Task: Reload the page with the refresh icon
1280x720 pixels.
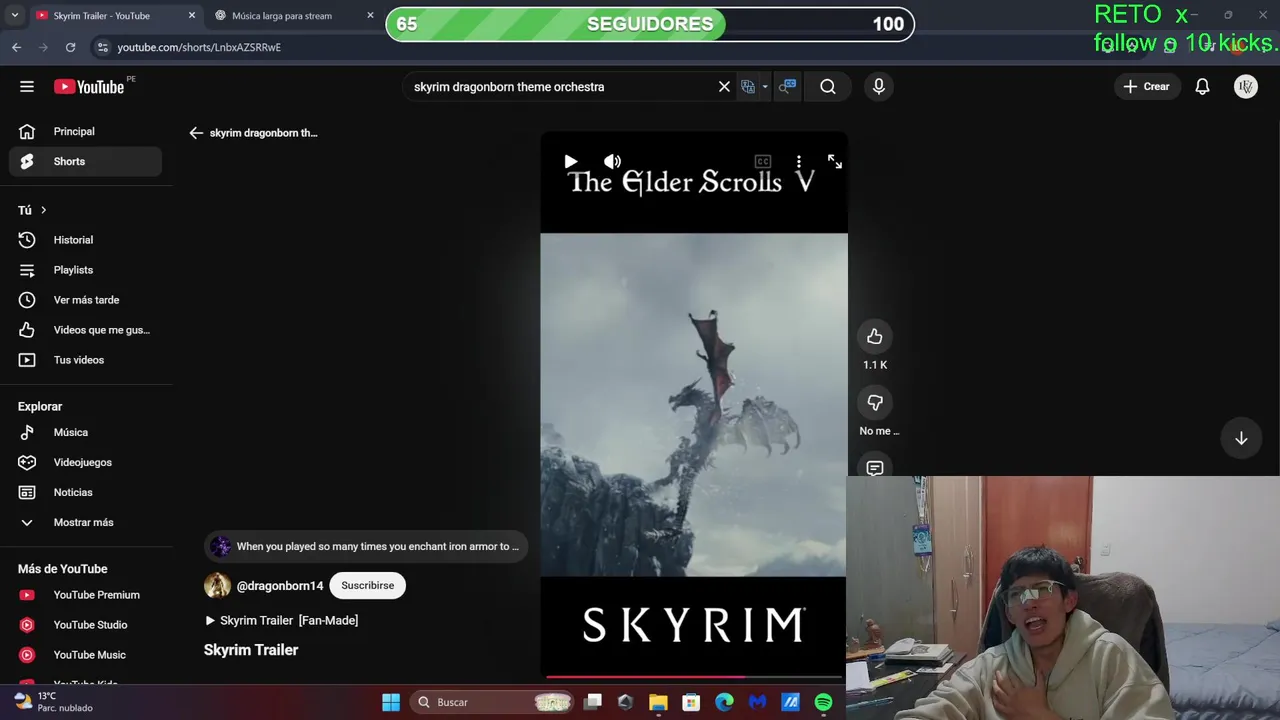Action: pos(70,47)
